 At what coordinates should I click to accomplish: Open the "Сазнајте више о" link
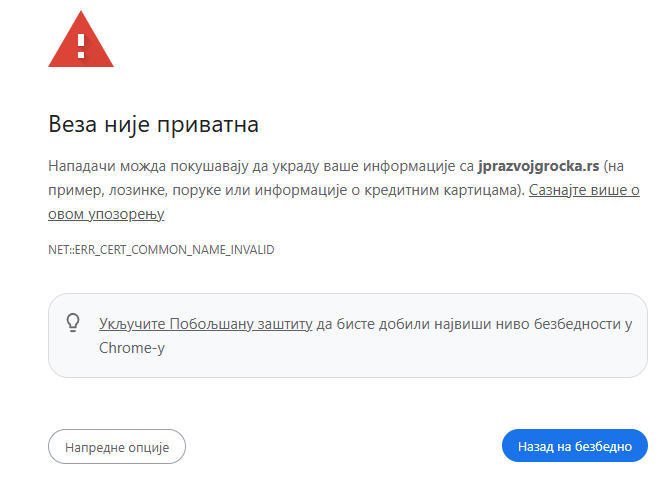coord(584,189)
